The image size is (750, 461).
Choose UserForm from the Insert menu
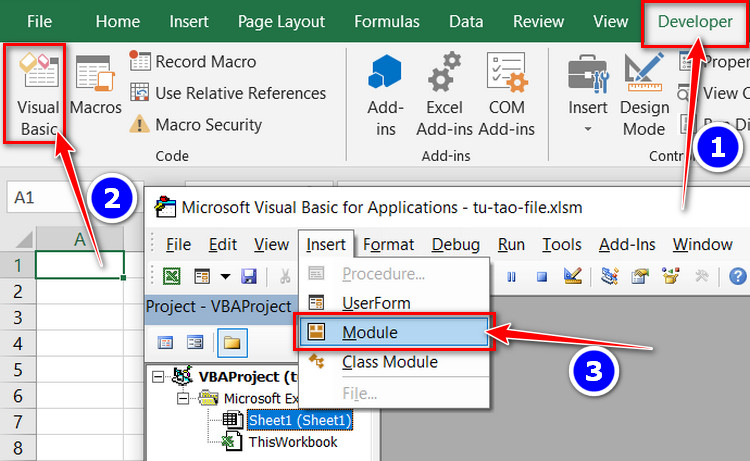coord(393,303)
